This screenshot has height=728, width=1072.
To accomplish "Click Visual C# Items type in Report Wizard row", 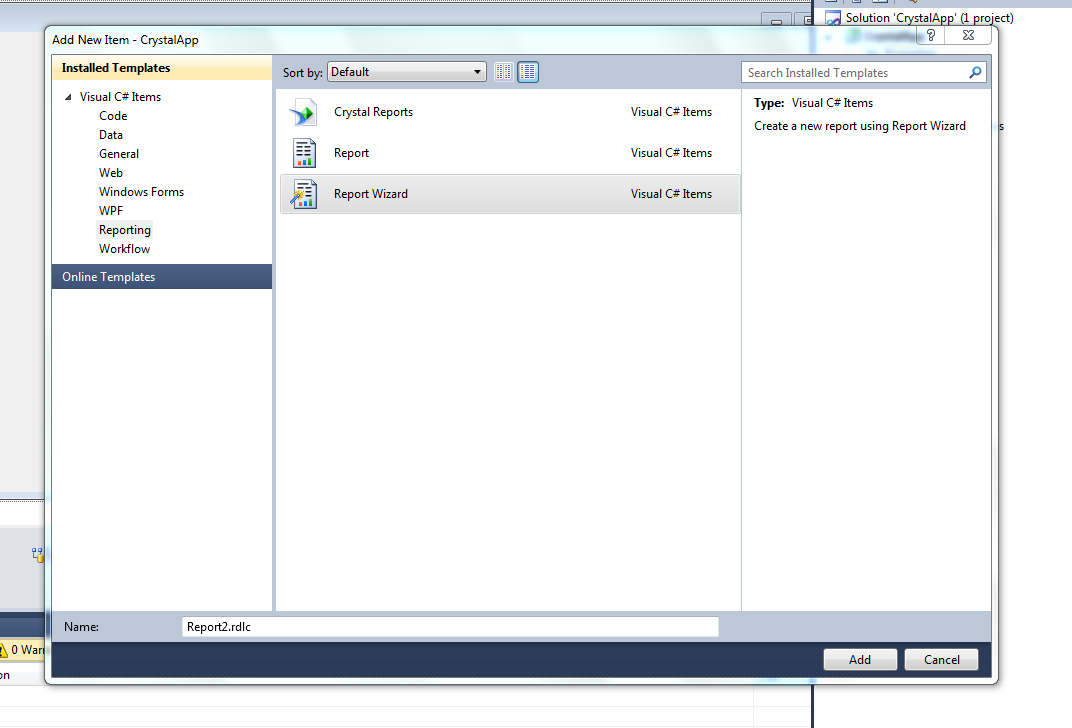I will (671, 194).
